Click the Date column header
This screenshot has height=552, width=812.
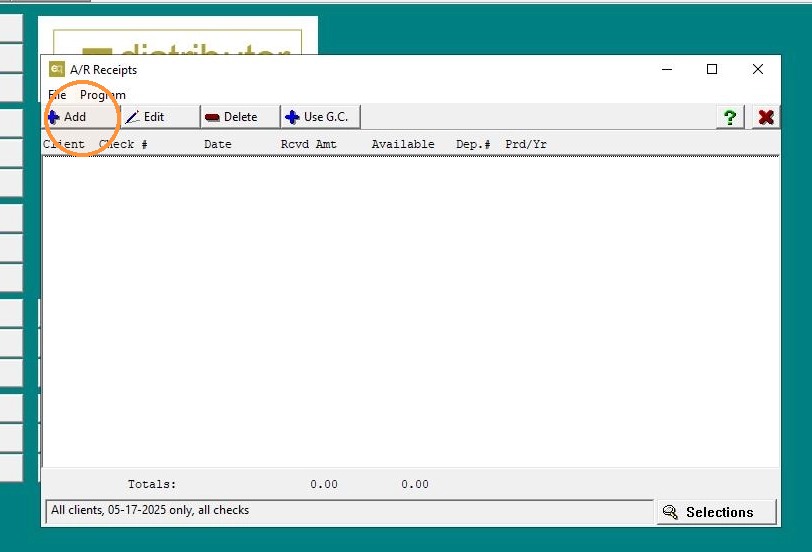(x=218, y=144)
